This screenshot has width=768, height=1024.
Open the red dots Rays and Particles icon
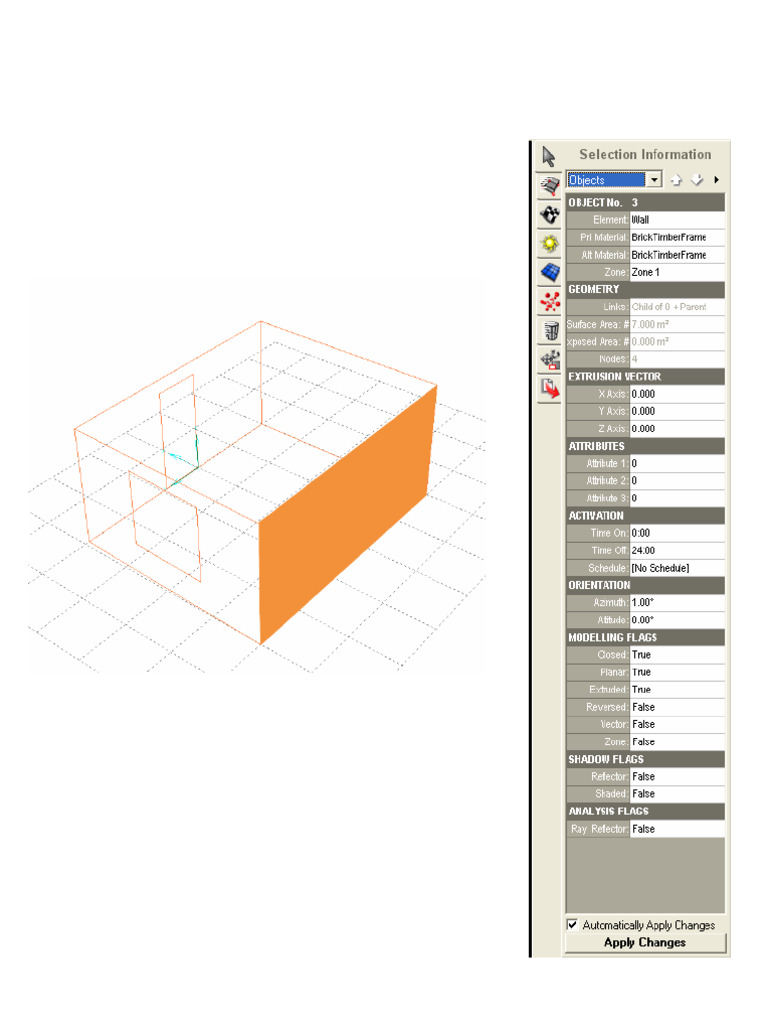point(549,301)
